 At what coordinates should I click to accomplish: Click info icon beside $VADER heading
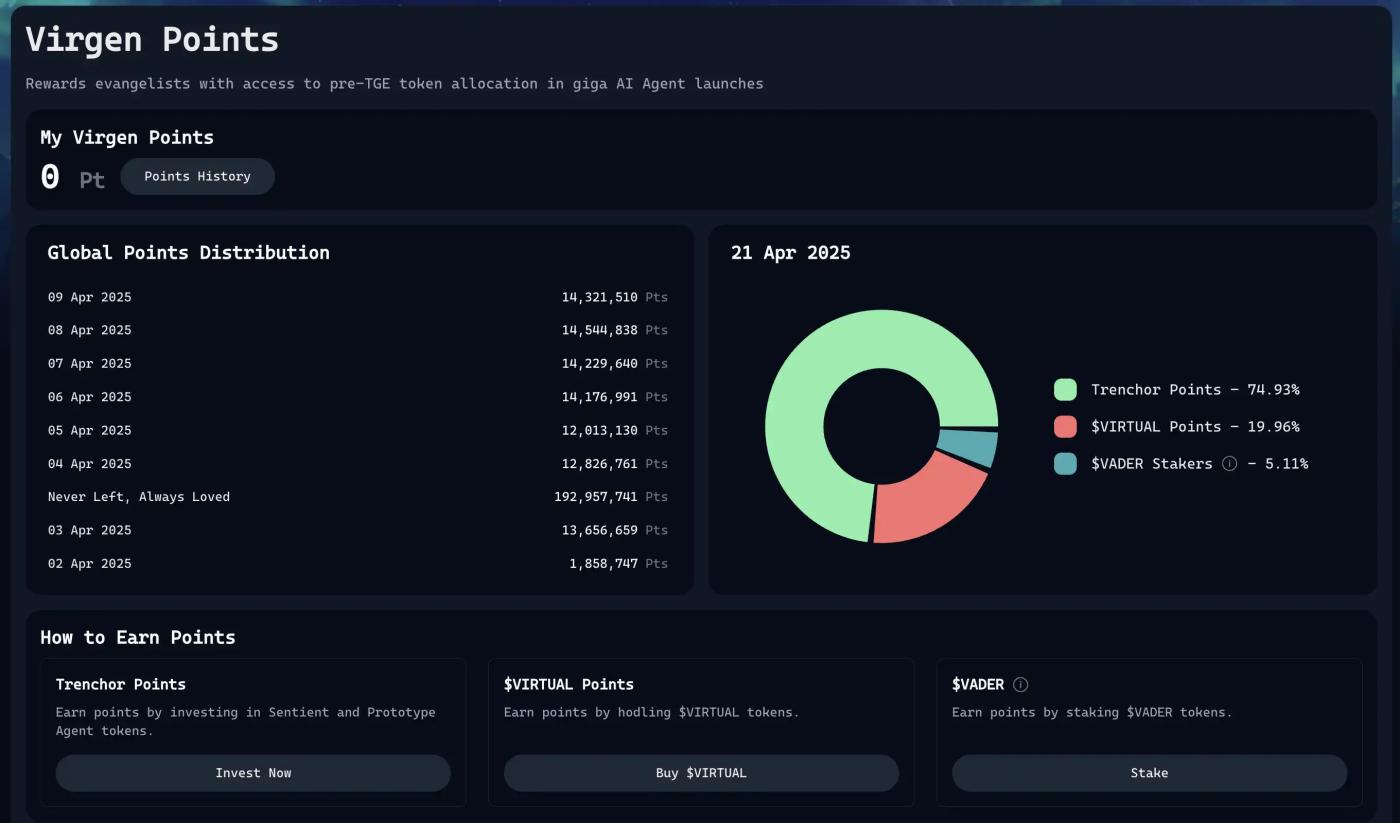coord(1020,685)
